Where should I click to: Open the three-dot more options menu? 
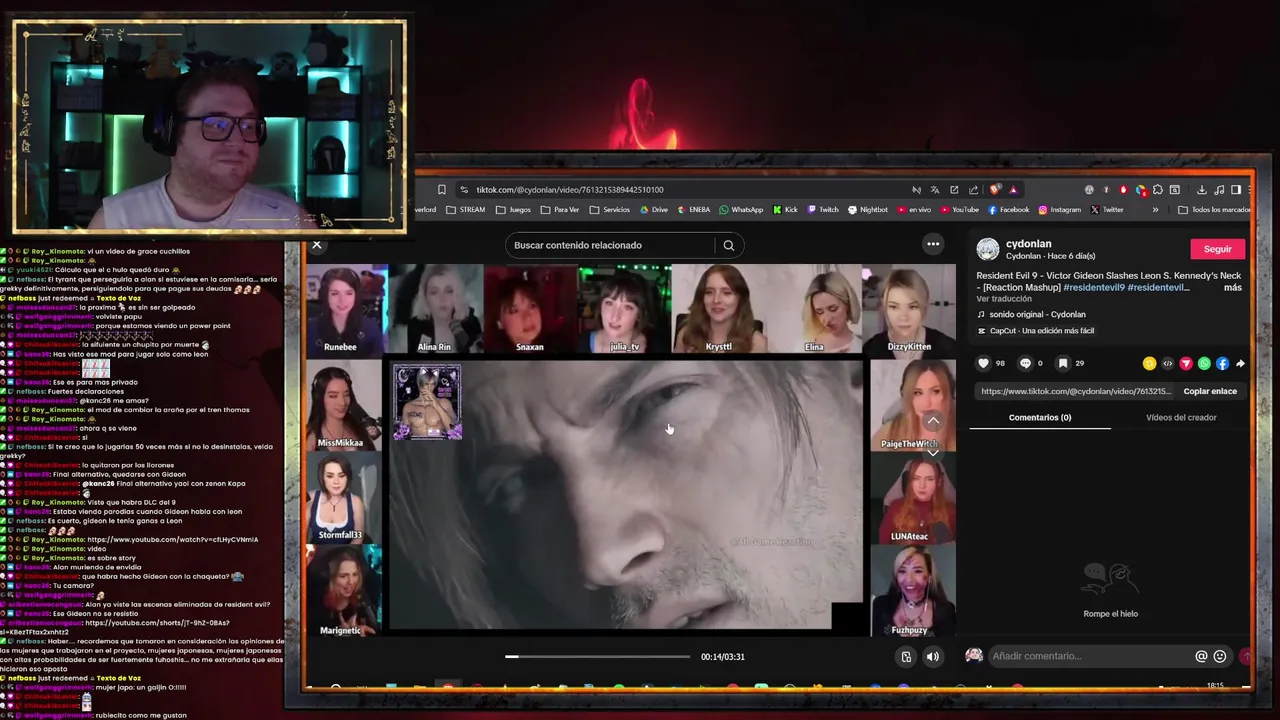[933, 244]
